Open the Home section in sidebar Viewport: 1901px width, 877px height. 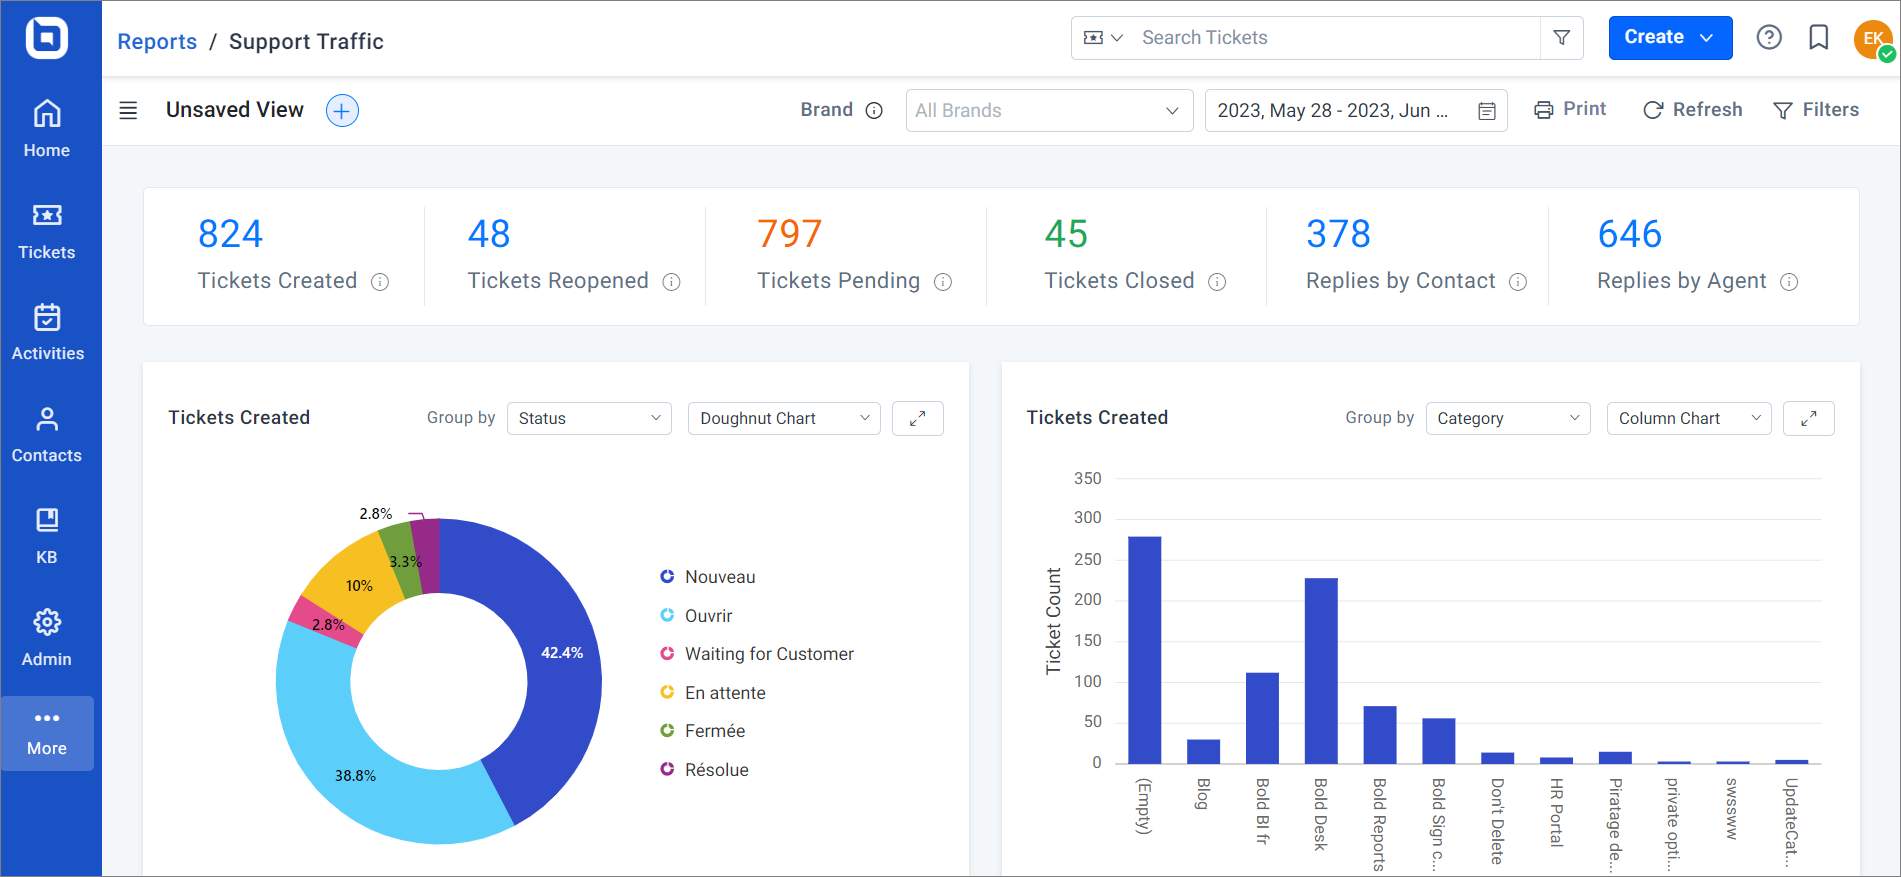point(47,130)
